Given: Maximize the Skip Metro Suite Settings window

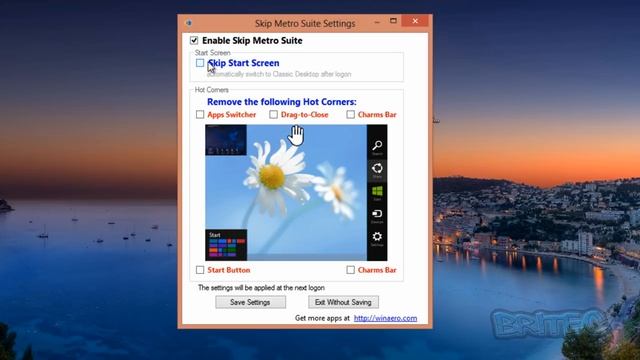Looking at the screenshot, I should click(393, 21).
